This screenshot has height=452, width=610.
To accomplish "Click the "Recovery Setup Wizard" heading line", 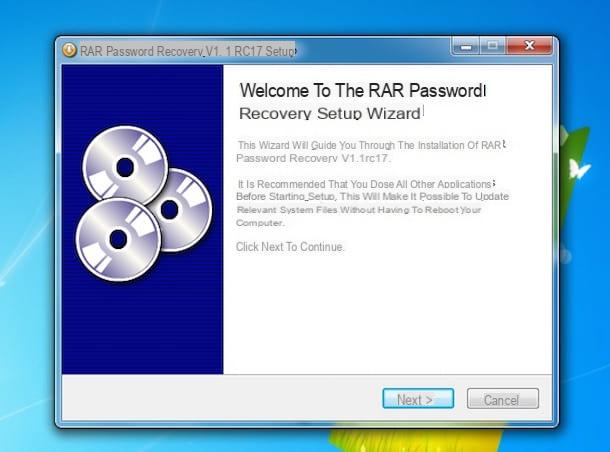I will coord(330,113).
